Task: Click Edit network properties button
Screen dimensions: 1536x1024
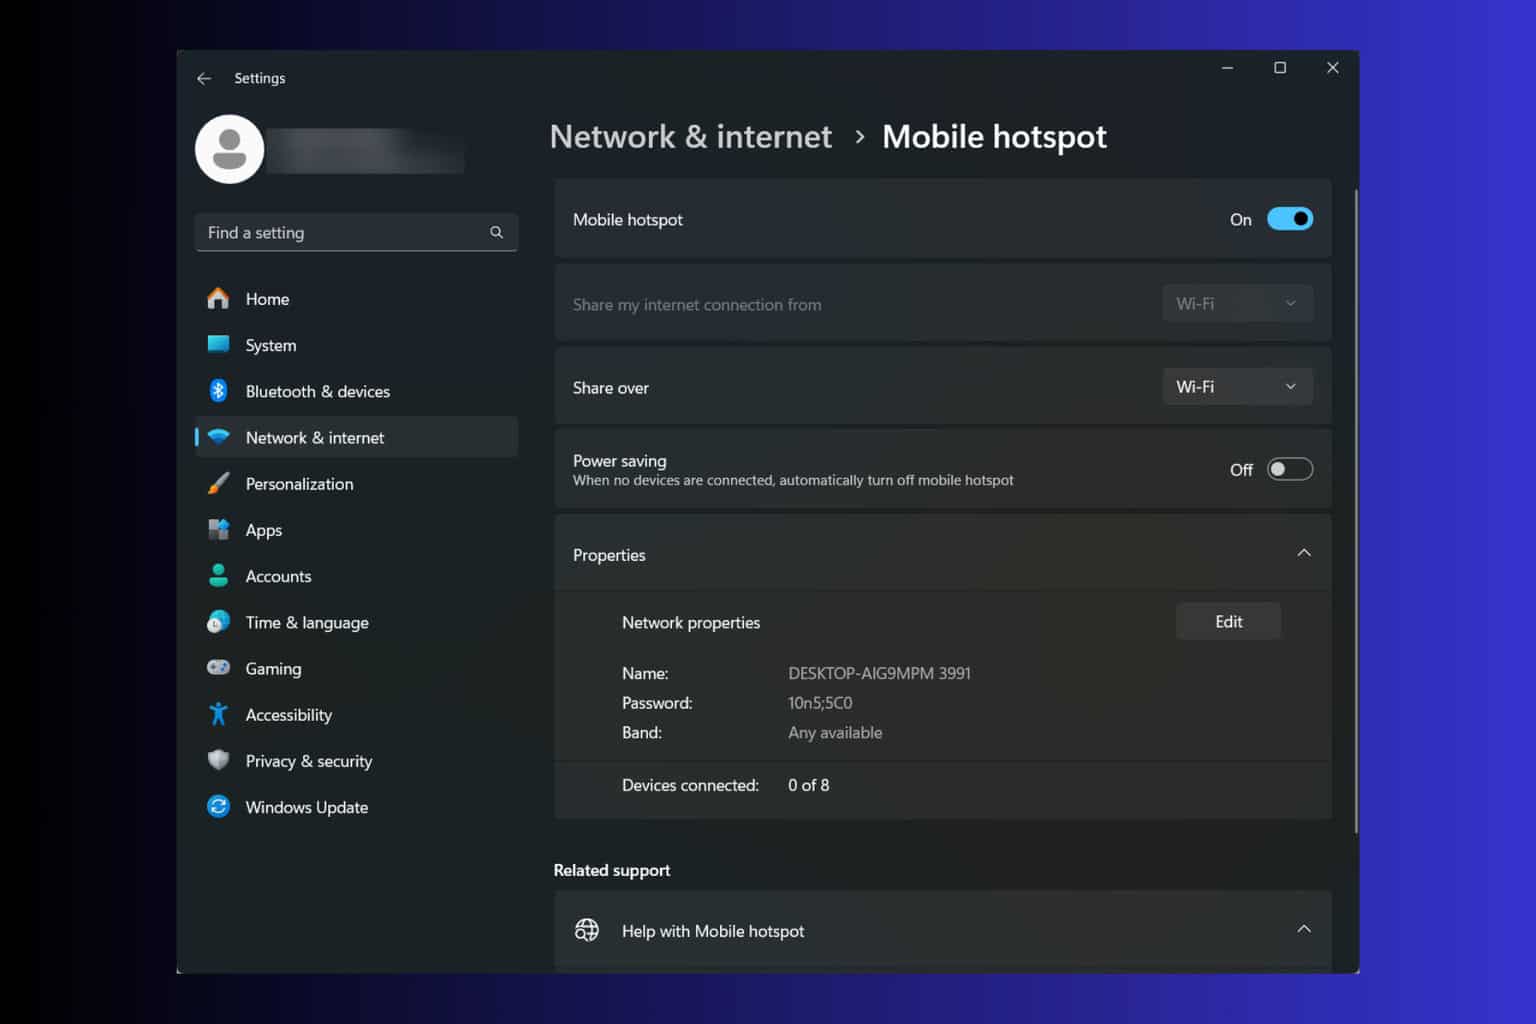Action: (1228, 621)
